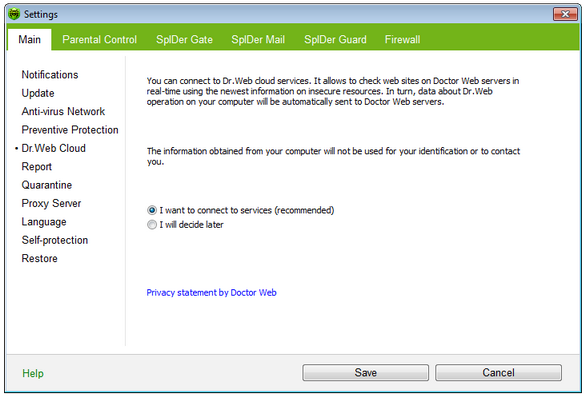586x398 pixels.
Task: Open Preventive Protection settings
Action: pyautogui.click(x=70, y=130)
